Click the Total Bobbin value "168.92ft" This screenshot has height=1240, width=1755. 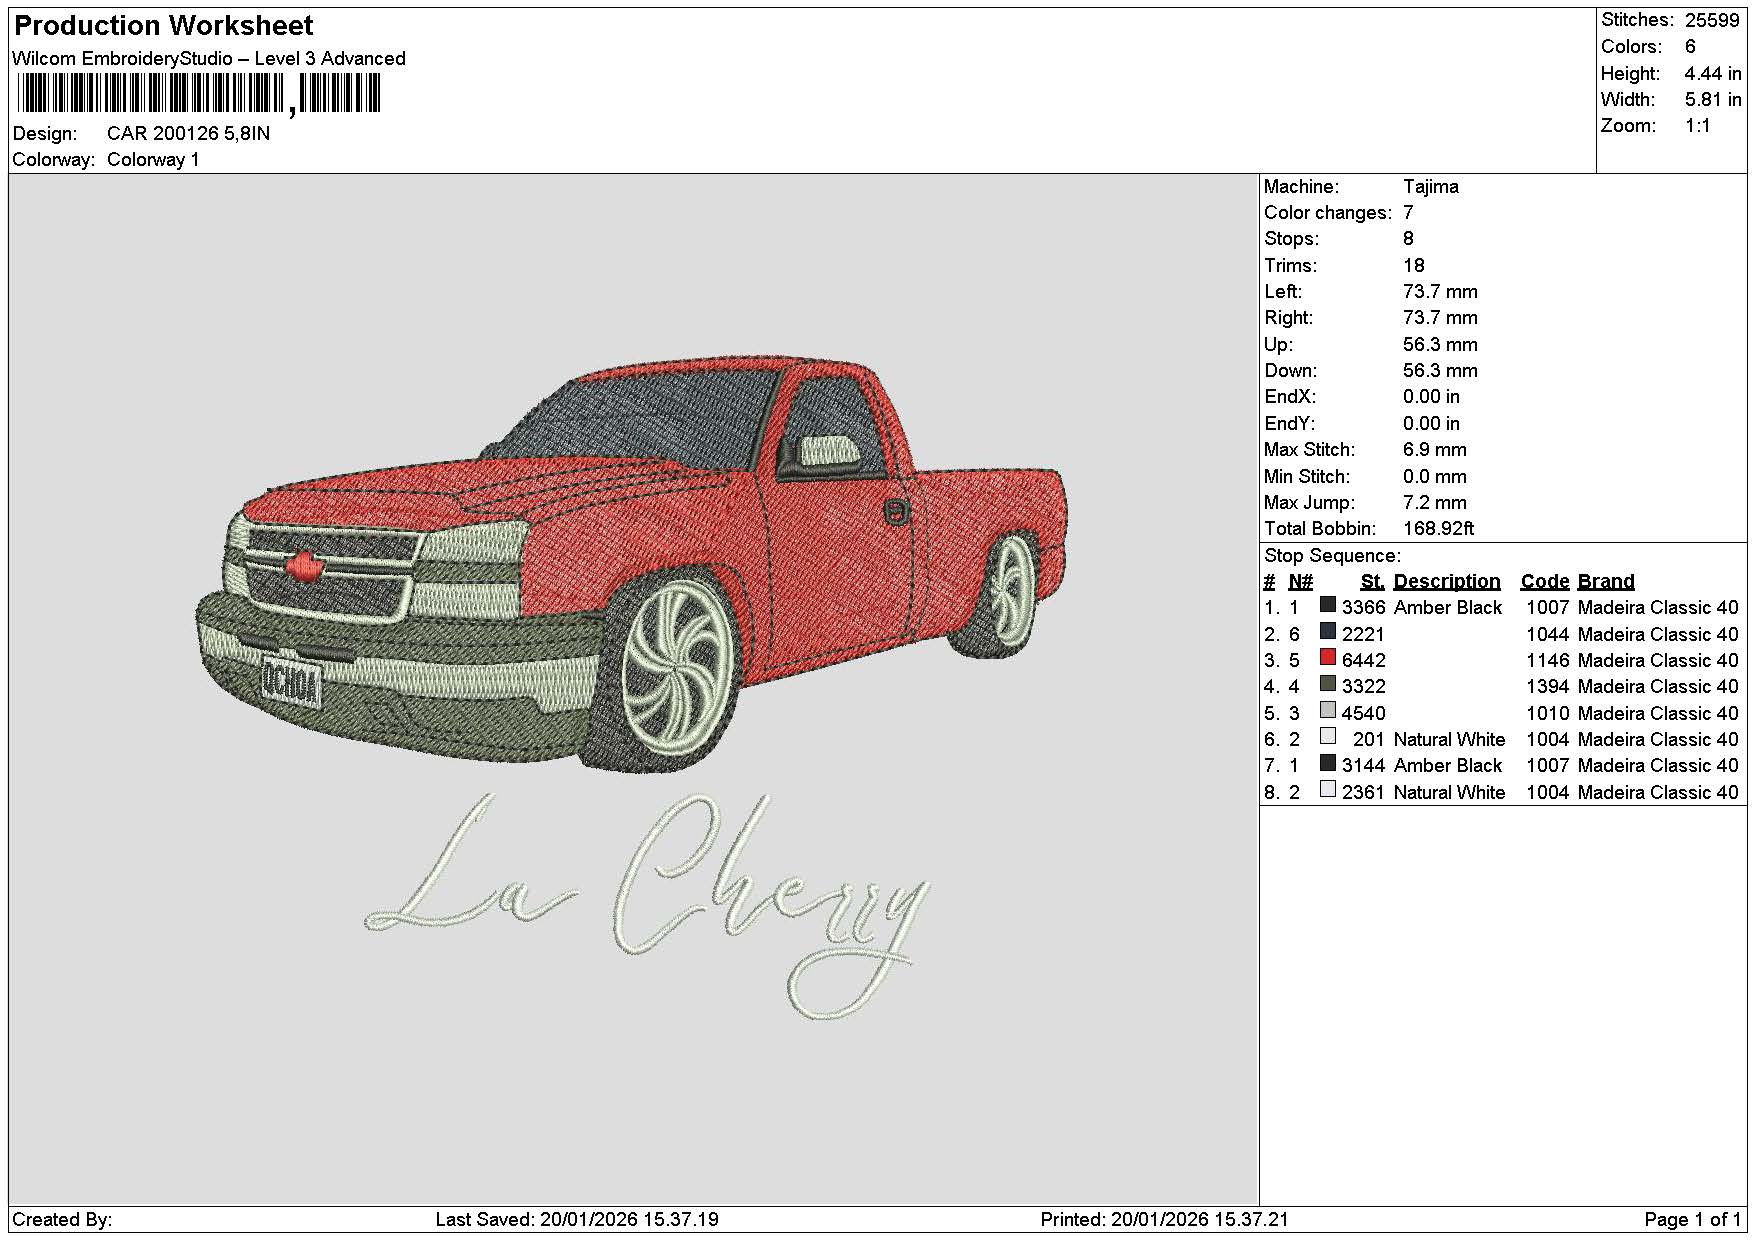pos(1439,529)
